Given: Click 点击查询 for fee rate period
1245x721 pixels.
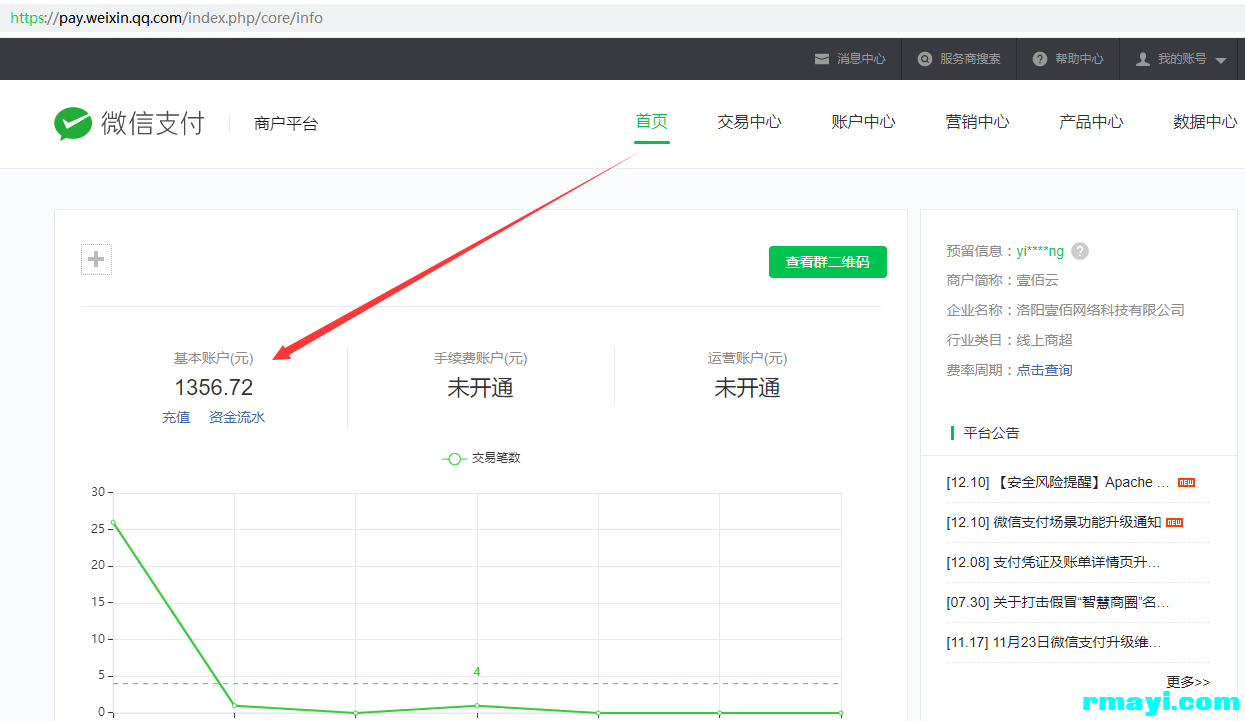Looking at the screenshot, I should coord(1045,370).
